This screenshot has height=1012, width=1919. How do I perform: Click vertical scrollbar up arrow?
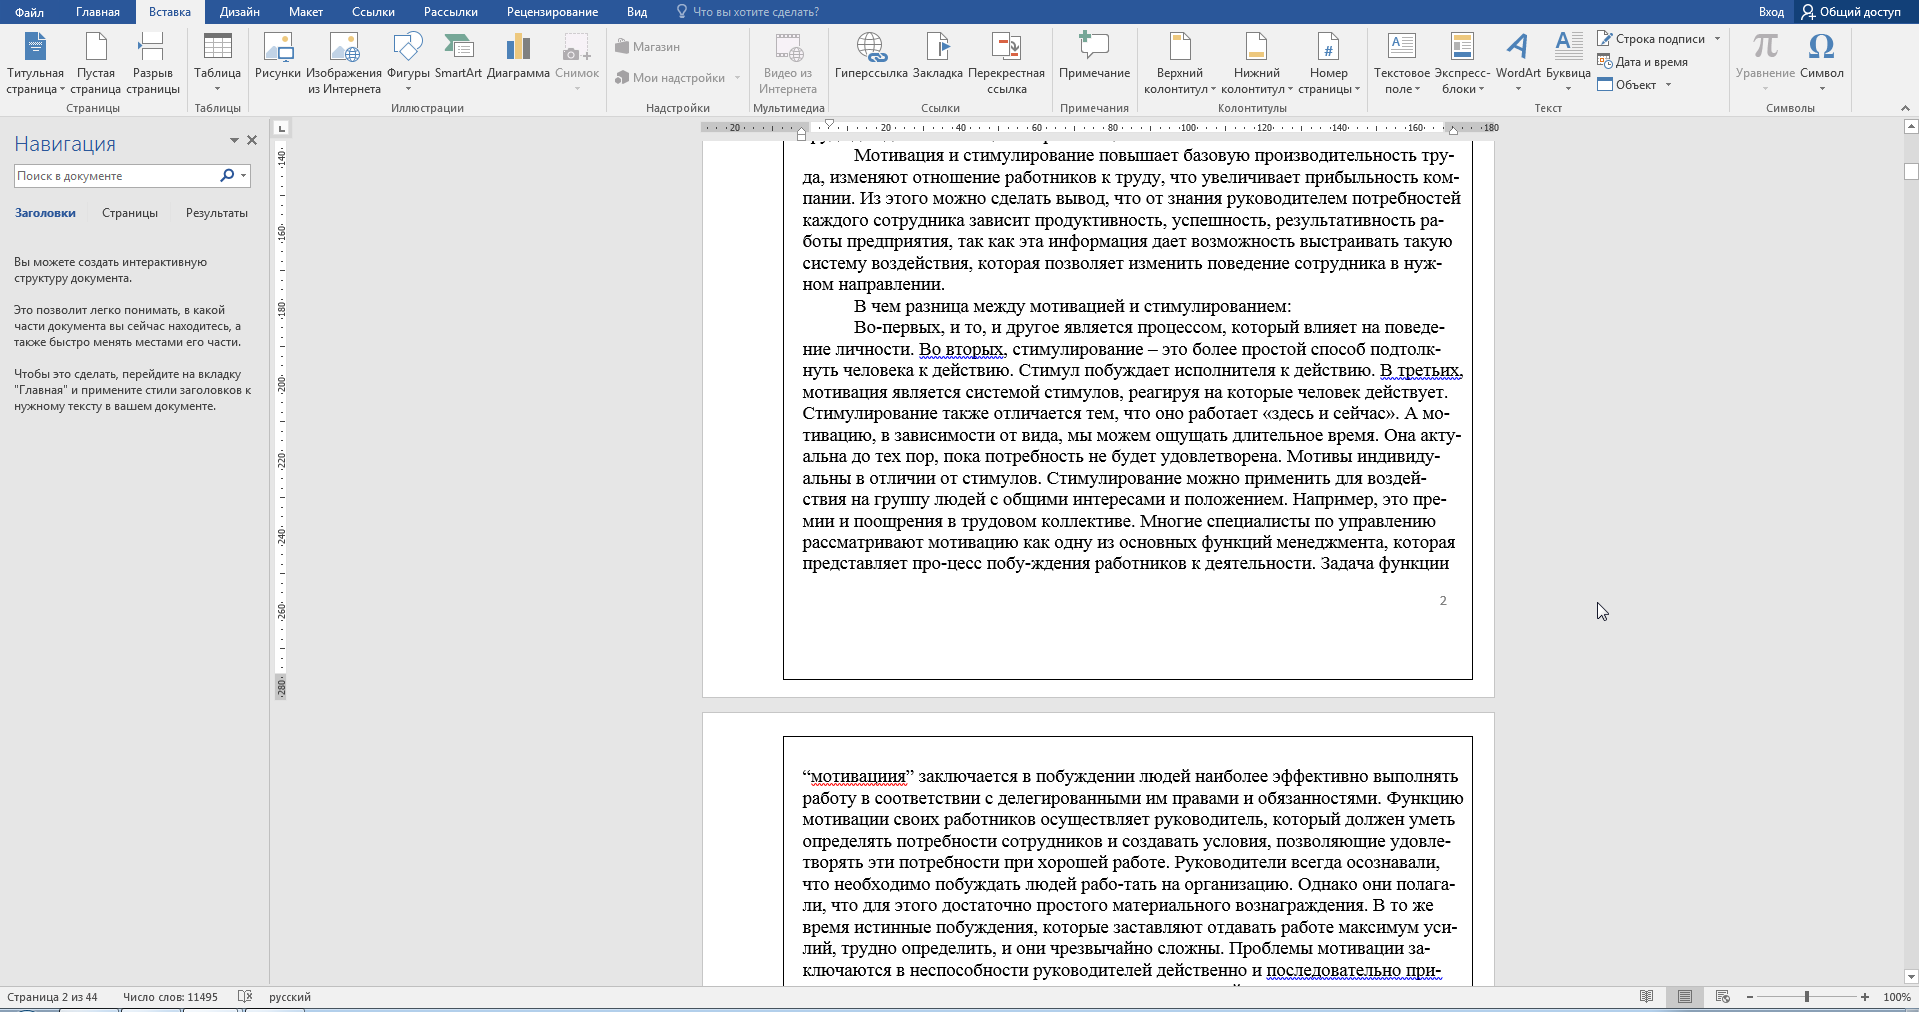coord(1911,127)
